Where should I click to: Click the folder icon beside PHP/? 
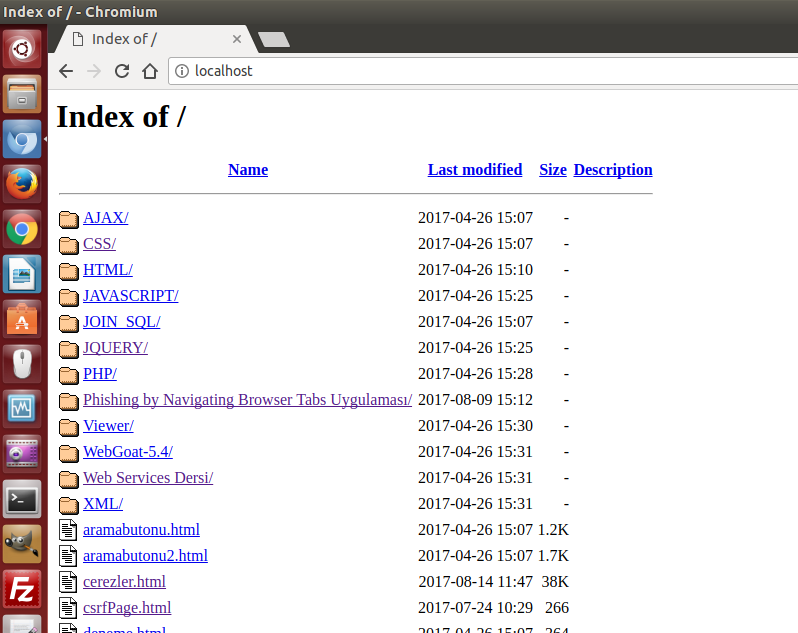(68, 375)
